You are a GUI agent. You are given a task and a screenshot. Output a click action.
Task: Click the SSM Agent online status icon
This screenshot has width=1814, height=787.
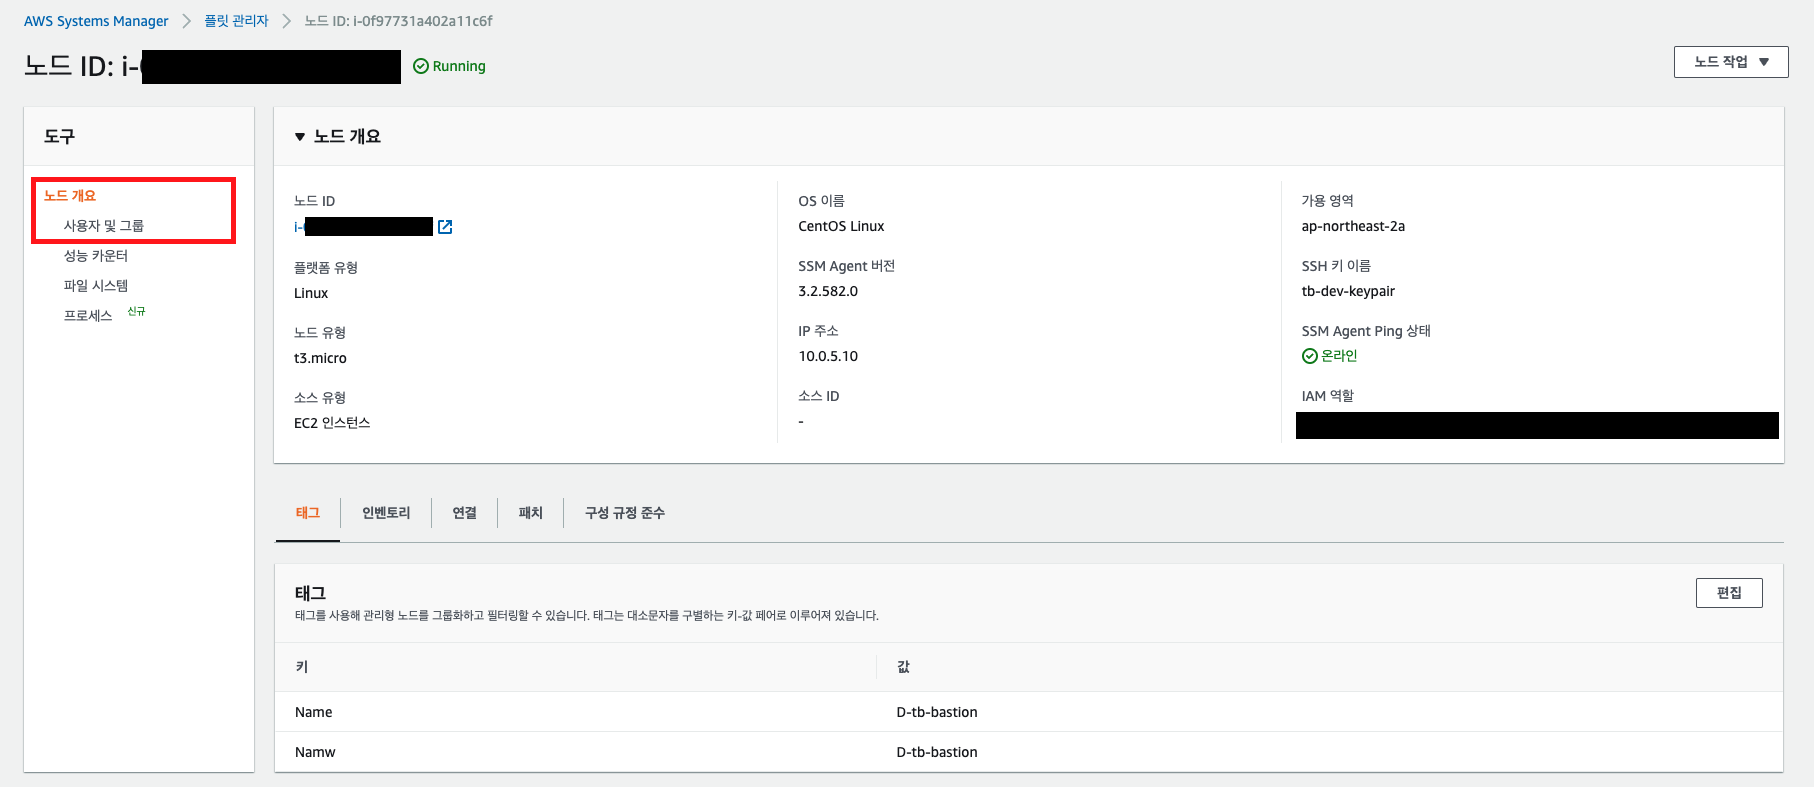pyautogui.click(x=1309, y=356)
